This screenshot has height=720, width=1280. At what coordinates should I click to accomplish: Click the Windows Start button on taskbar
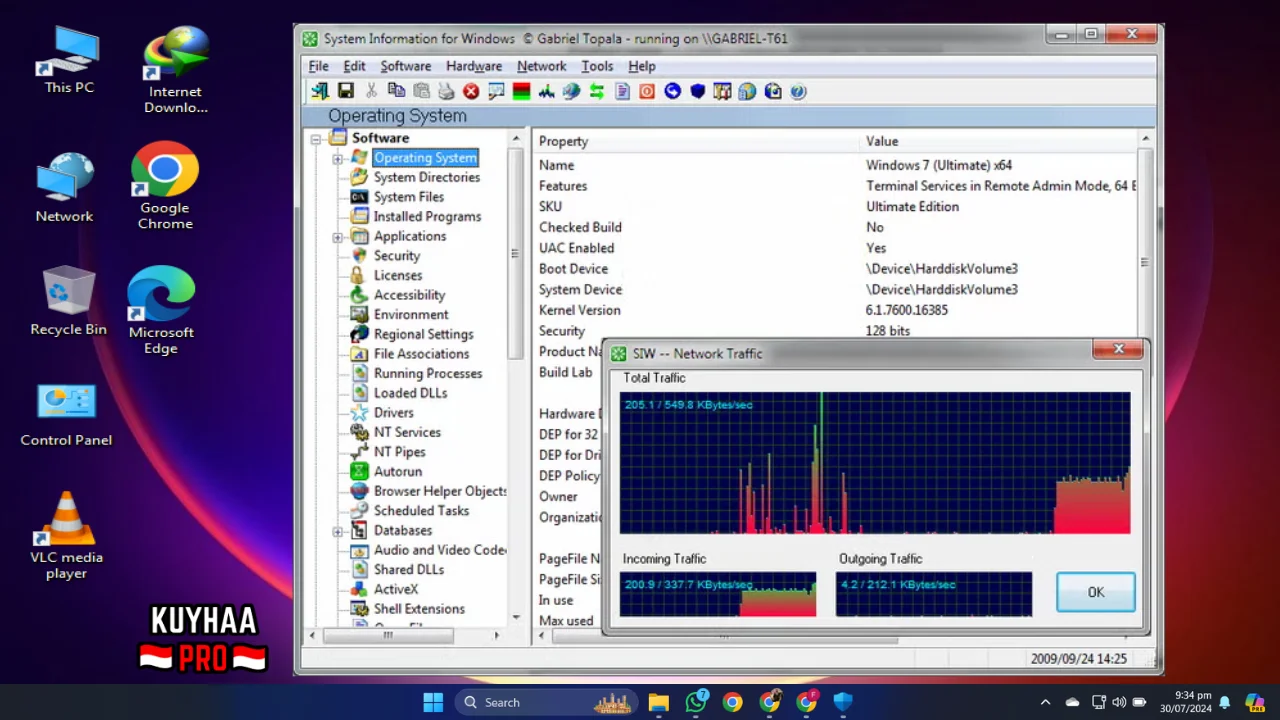point(433,702)
